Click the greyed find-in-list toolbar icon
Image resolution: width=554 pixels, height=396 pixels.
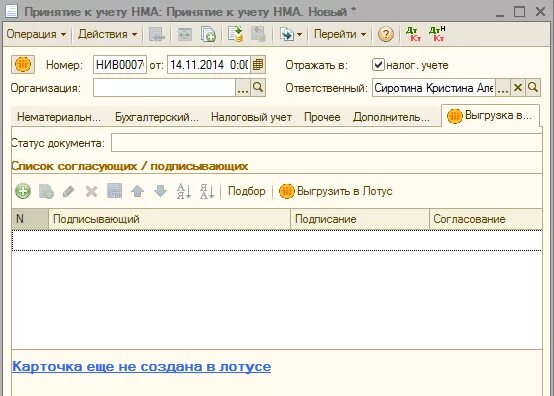tap(157, 35)
